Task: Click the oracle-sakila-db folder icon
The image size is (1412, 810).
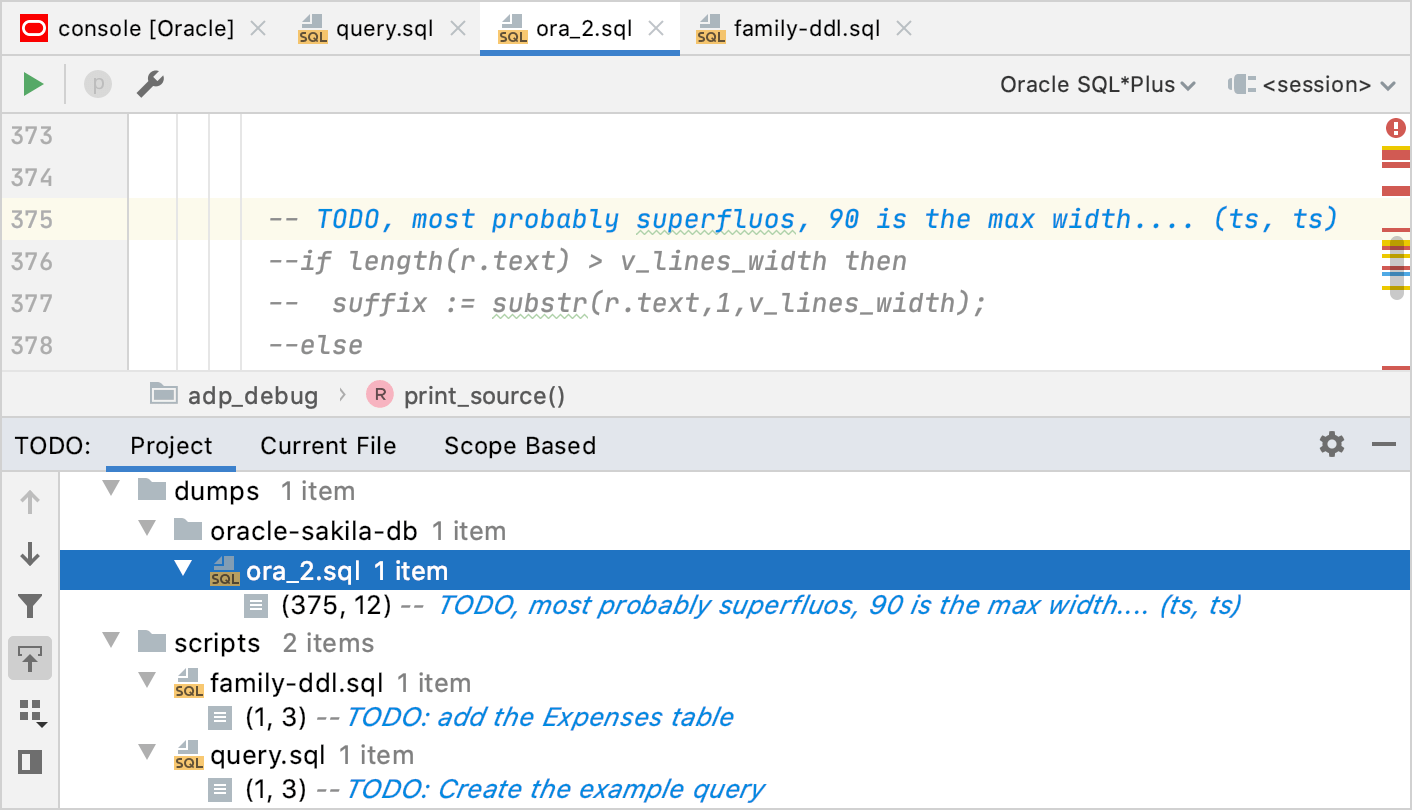Action: point(188,530)
